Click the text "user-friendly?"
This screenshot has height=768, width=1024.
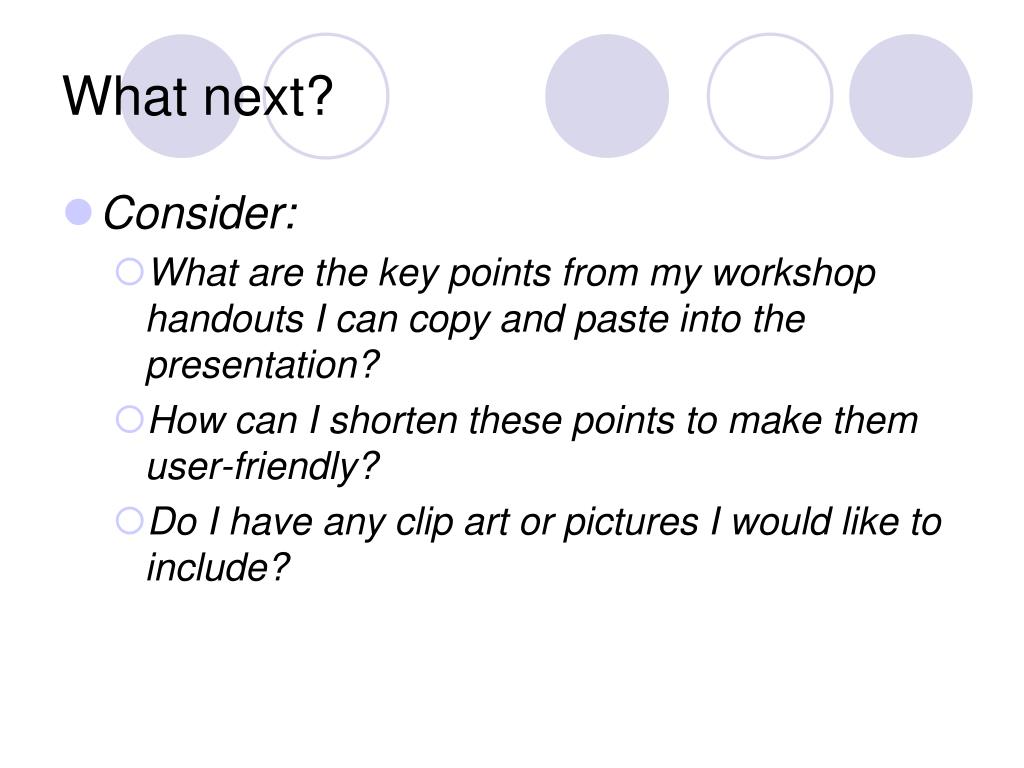tap(263, 467)
